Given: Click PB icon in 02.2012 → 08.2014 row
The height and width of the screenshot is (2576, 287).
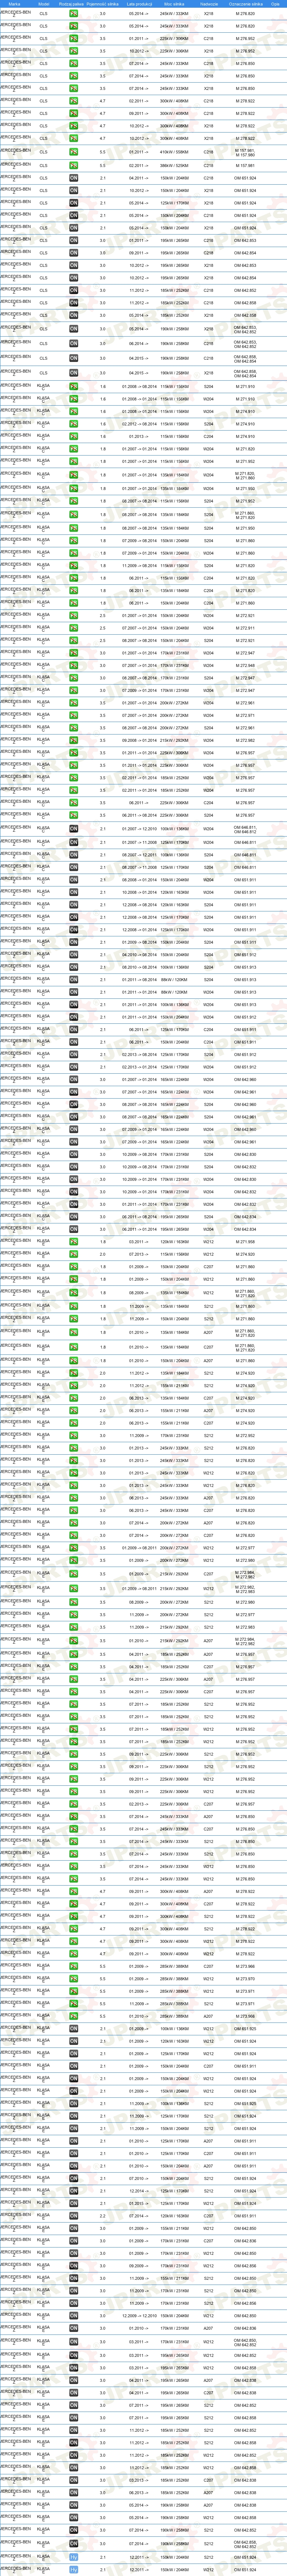Looking at the screenshot, I should click(x=74, y=424).
